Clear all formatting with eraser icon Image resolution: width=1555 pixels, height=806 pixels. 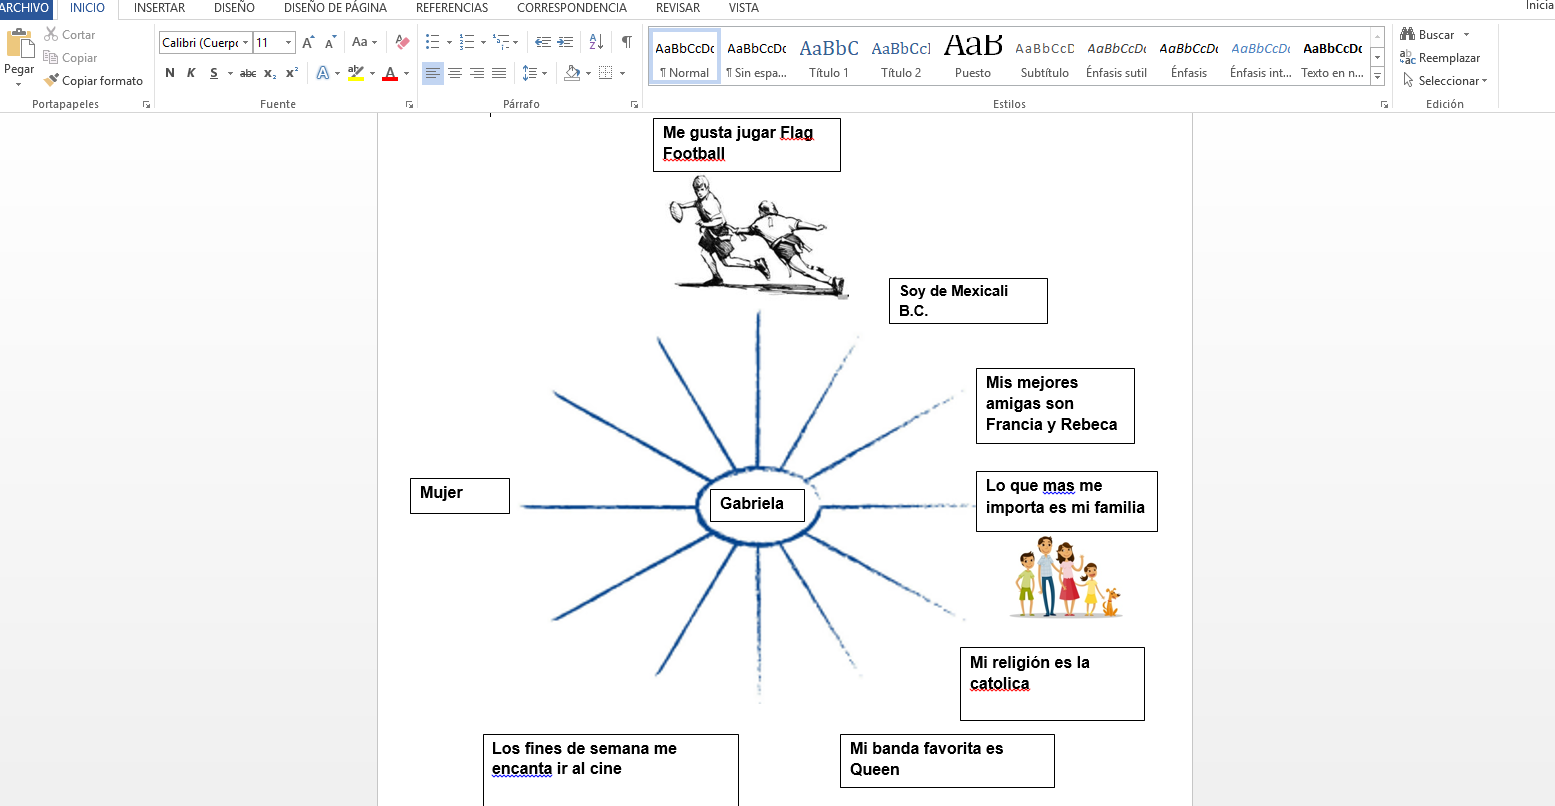click(x=402, y=43)
